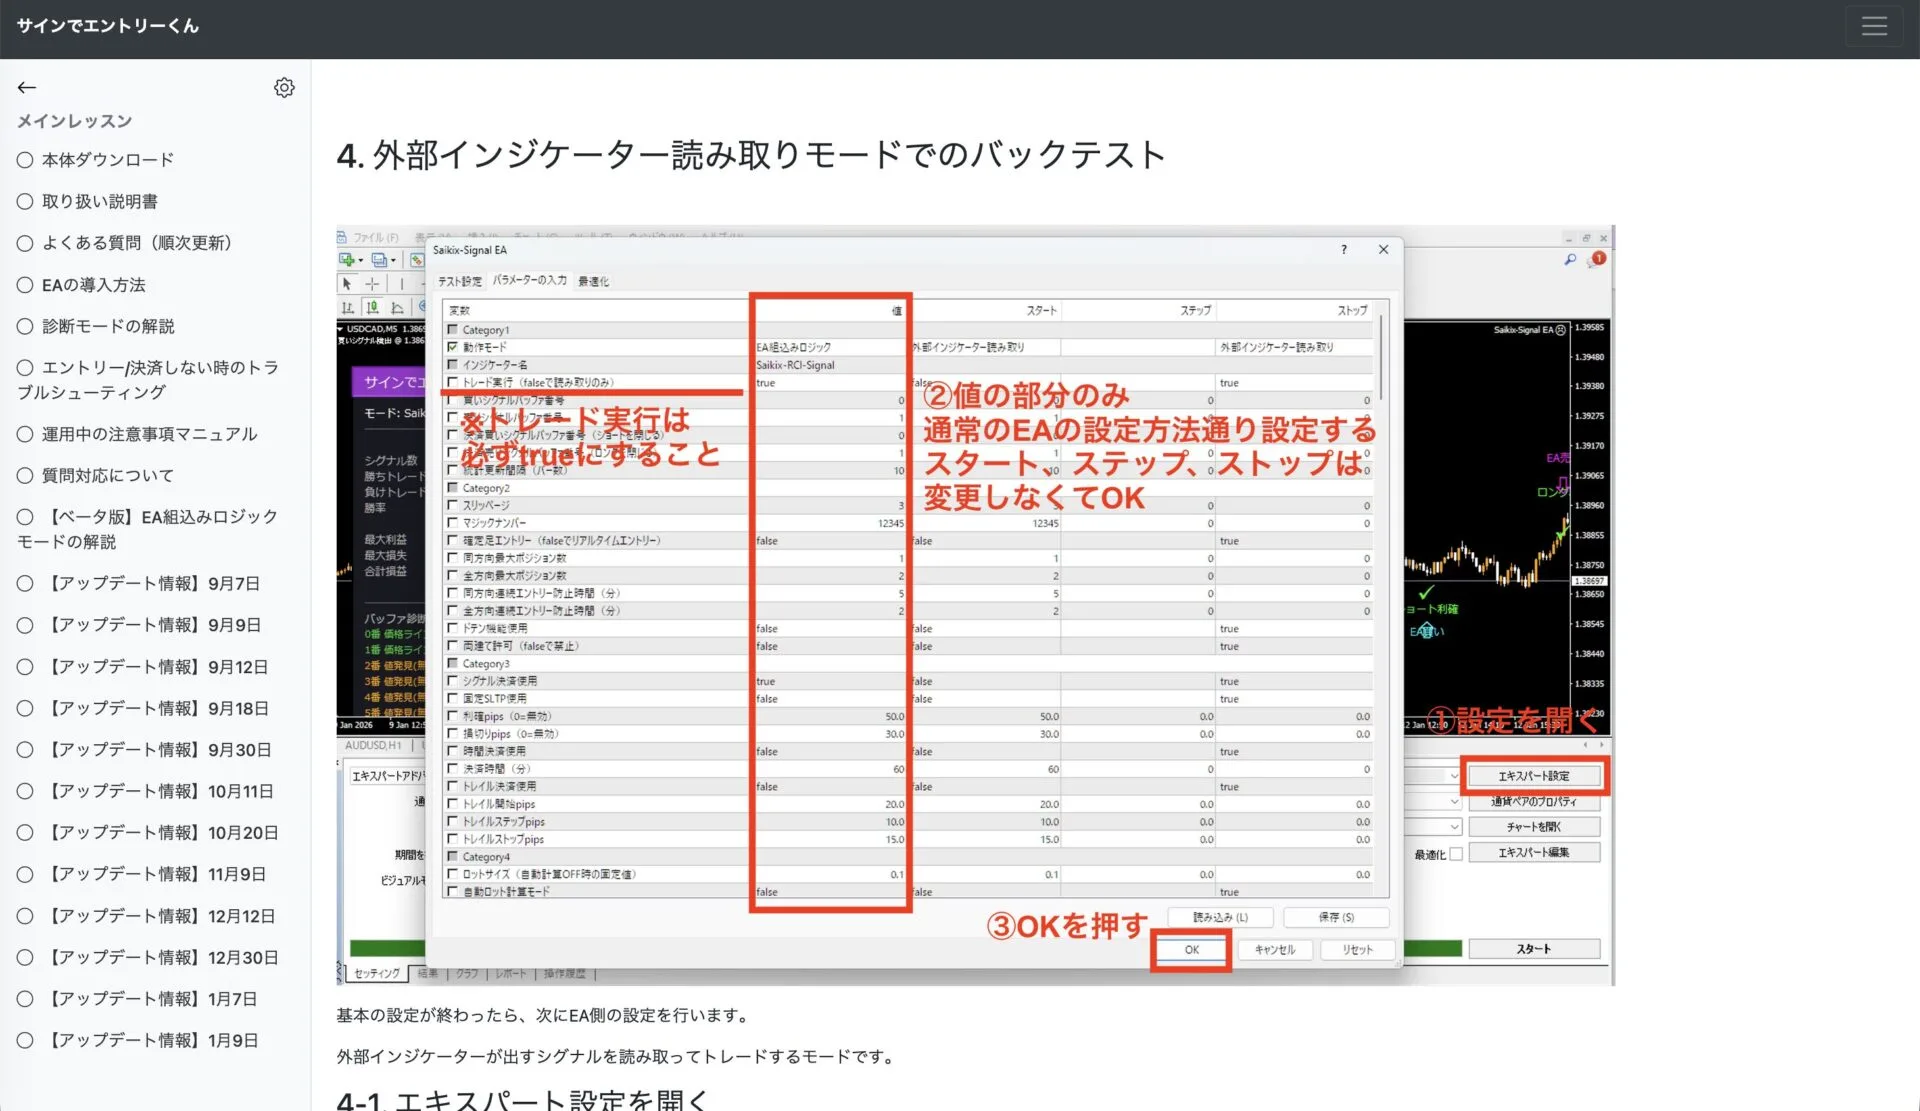Image resolution: width=1920 pixels, height=1111 pixels.
Task: Switch to the 最適化 tab
Action: pyautogui.click(x=592, y=281)
